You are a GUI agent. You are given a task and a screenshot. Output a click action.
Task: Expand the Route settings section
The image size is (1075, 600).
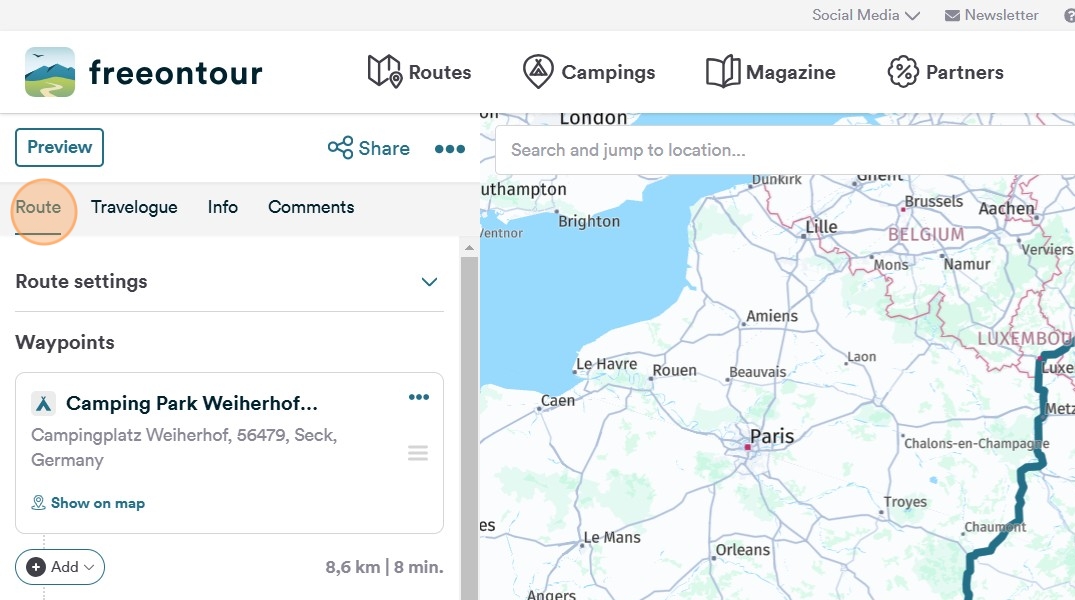(x=430, y=282)
